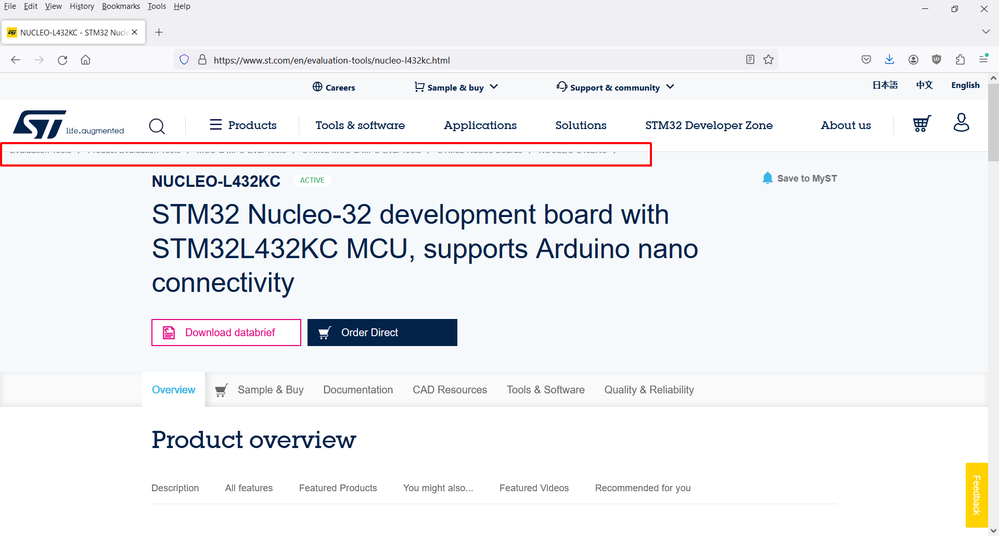Viewport: 999px width, 536px height.
Task: Open the site search magnifier icon
Action: pyautogui.click(x=157, y=126)
